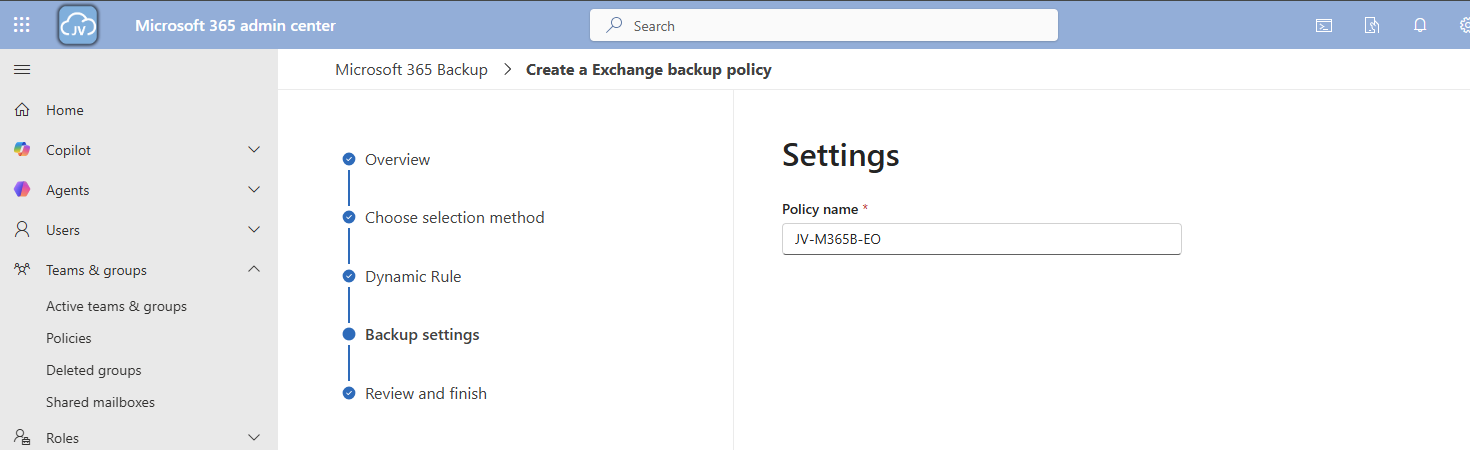Click the JV cloud tenant logo

pos(78,25)
